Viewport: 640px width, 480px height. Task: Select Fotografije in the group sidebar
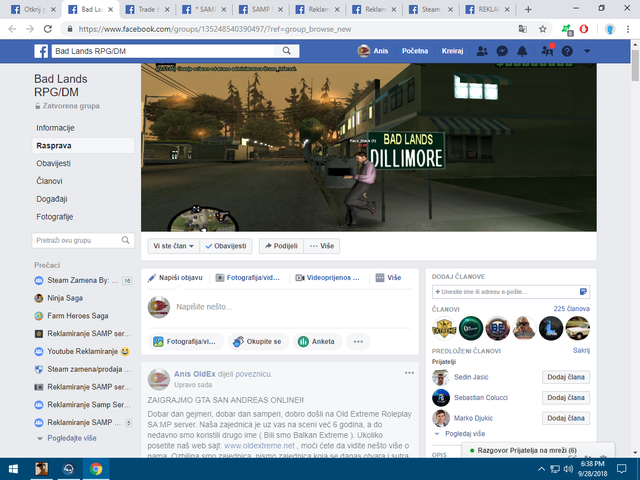[x=55, y=217]
